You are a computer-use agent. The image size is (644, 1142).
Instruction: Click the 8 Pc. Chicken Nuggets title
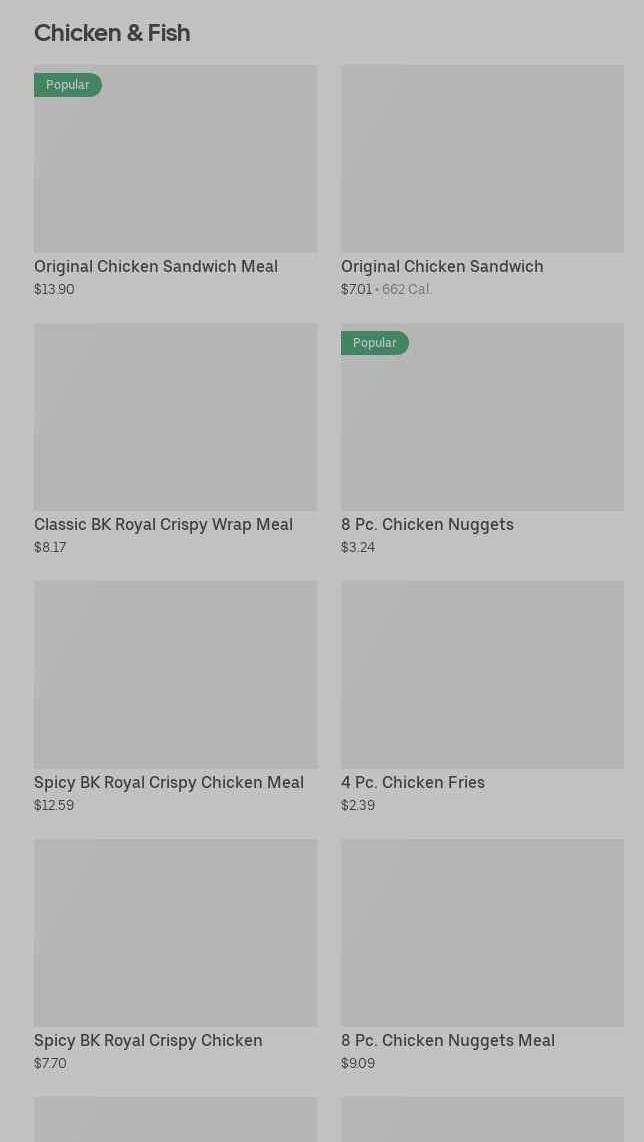click(x=427, y=525)
